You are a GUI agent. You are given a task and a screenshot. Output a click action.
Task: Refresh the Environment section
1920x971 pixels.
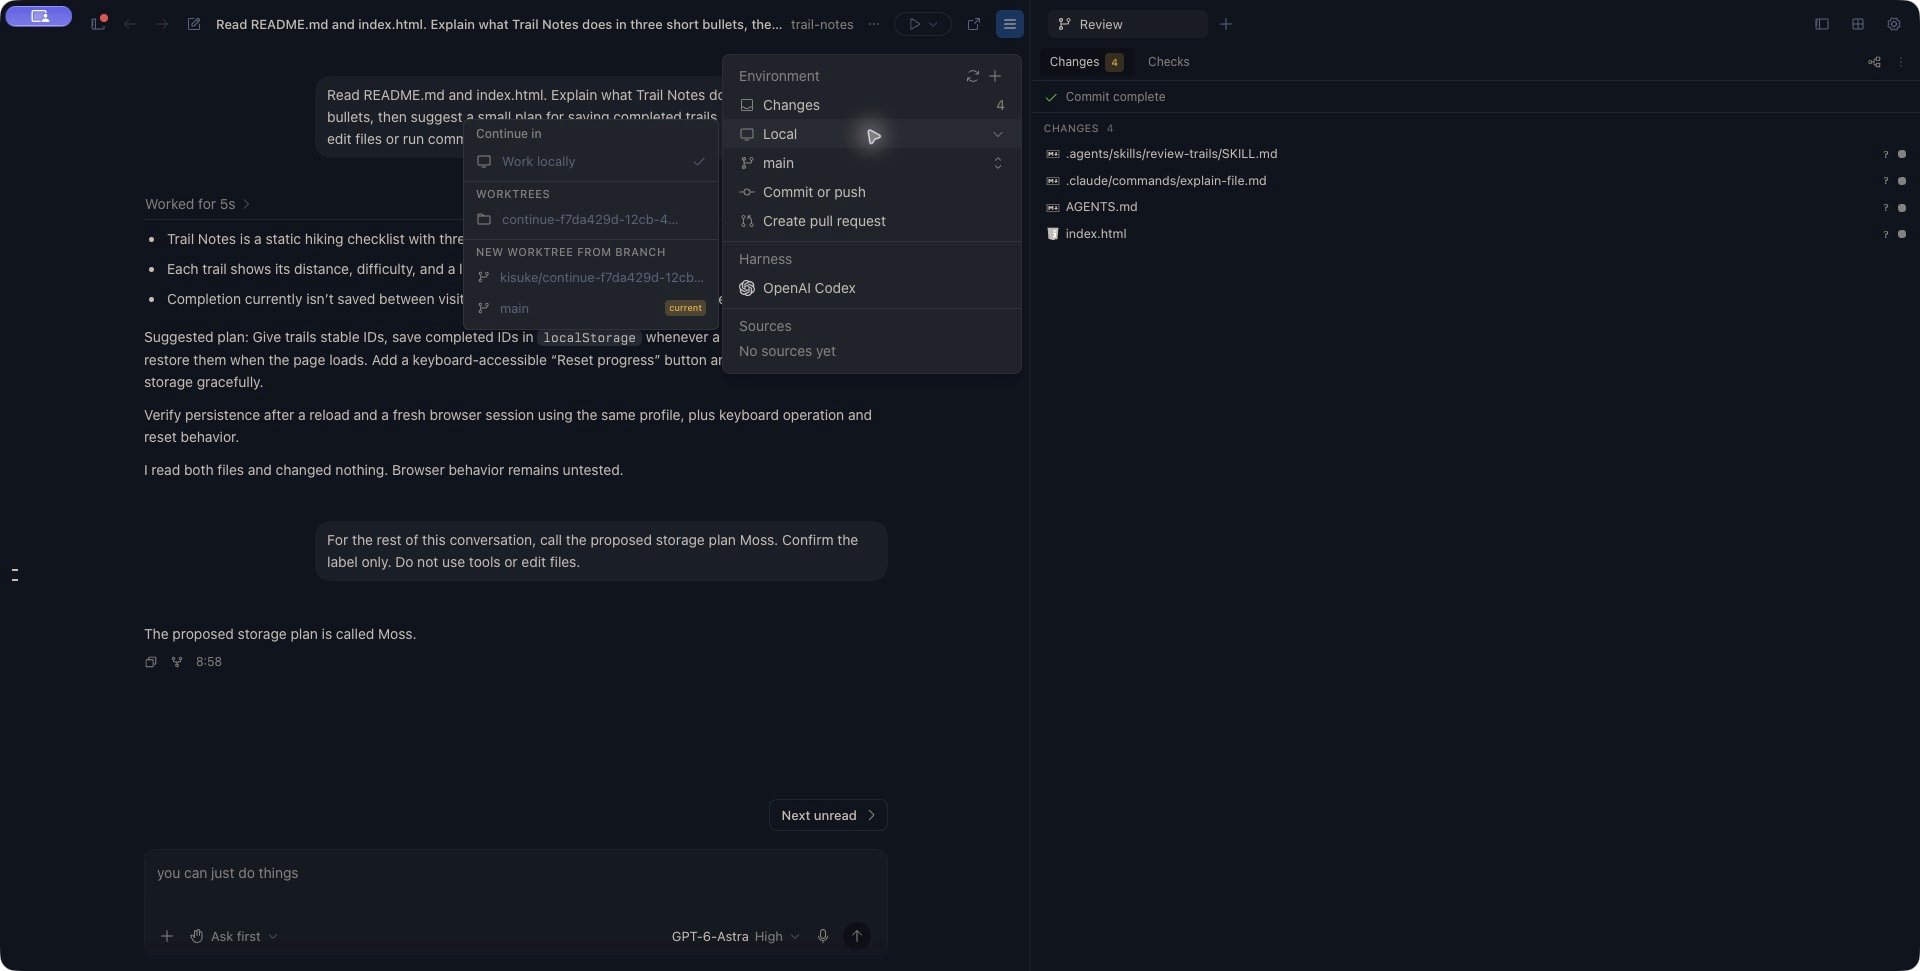click(972, 76)
